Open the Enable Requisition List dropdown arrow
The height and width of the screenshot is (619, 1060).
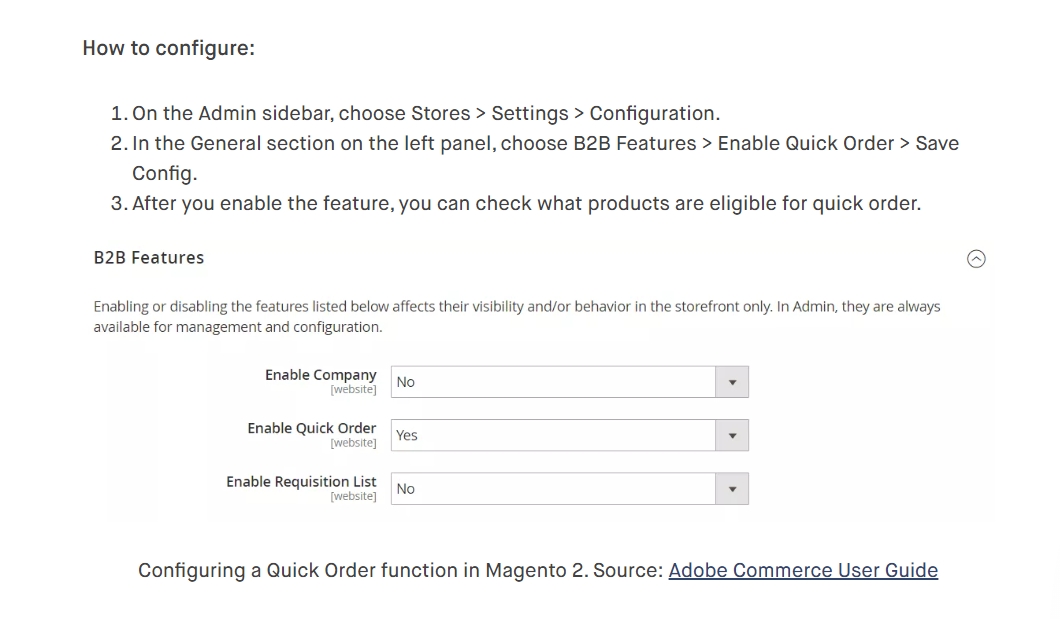732,489
